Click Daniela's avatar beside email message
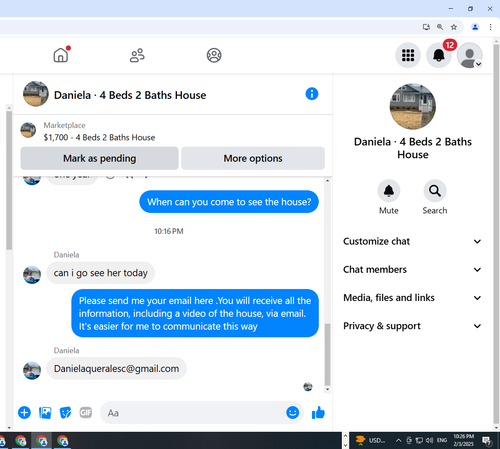Screen dimensions: 500x449 pos(32,370)
